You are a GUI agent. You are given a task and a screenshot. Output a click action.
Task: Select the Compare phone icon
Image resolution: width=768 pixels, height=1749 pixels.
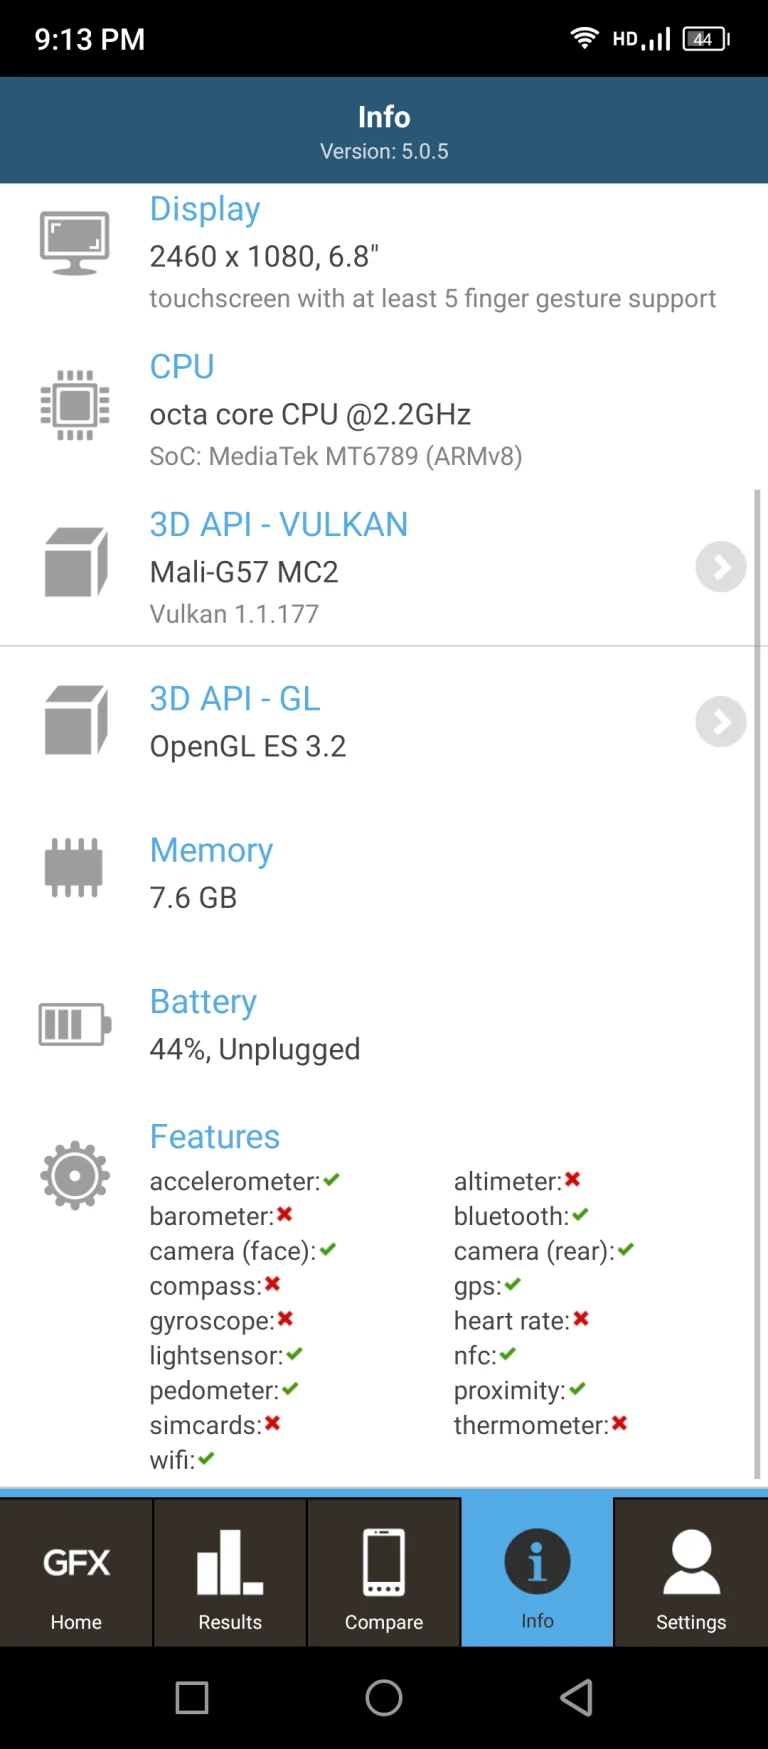[x=384, y=1572]
